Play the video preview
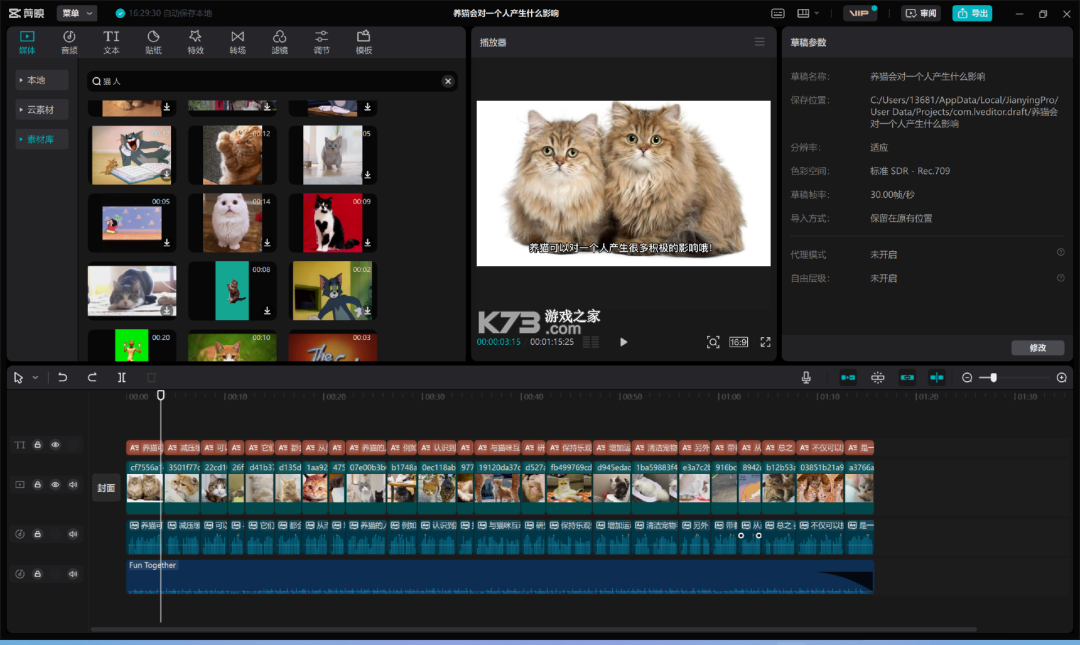This screenshot has width=1080, height=645. 623,342
